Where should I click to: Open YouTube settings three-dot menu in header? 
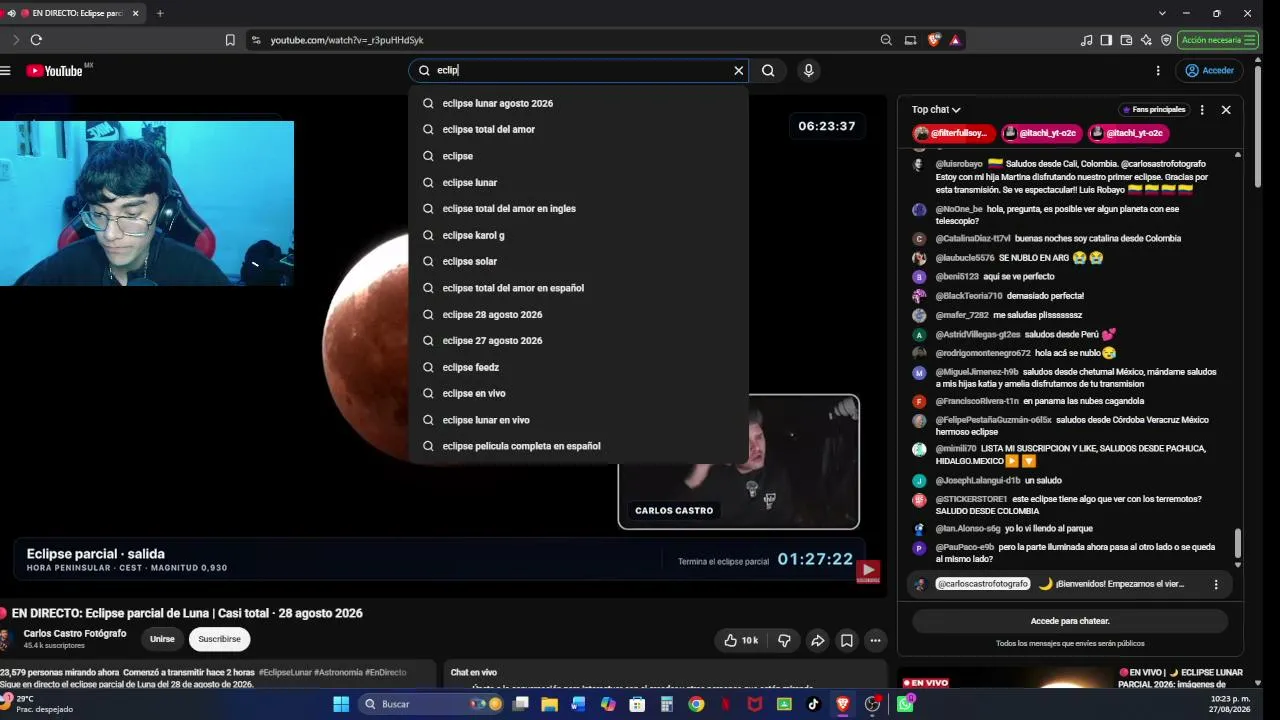click(1158, 71)
